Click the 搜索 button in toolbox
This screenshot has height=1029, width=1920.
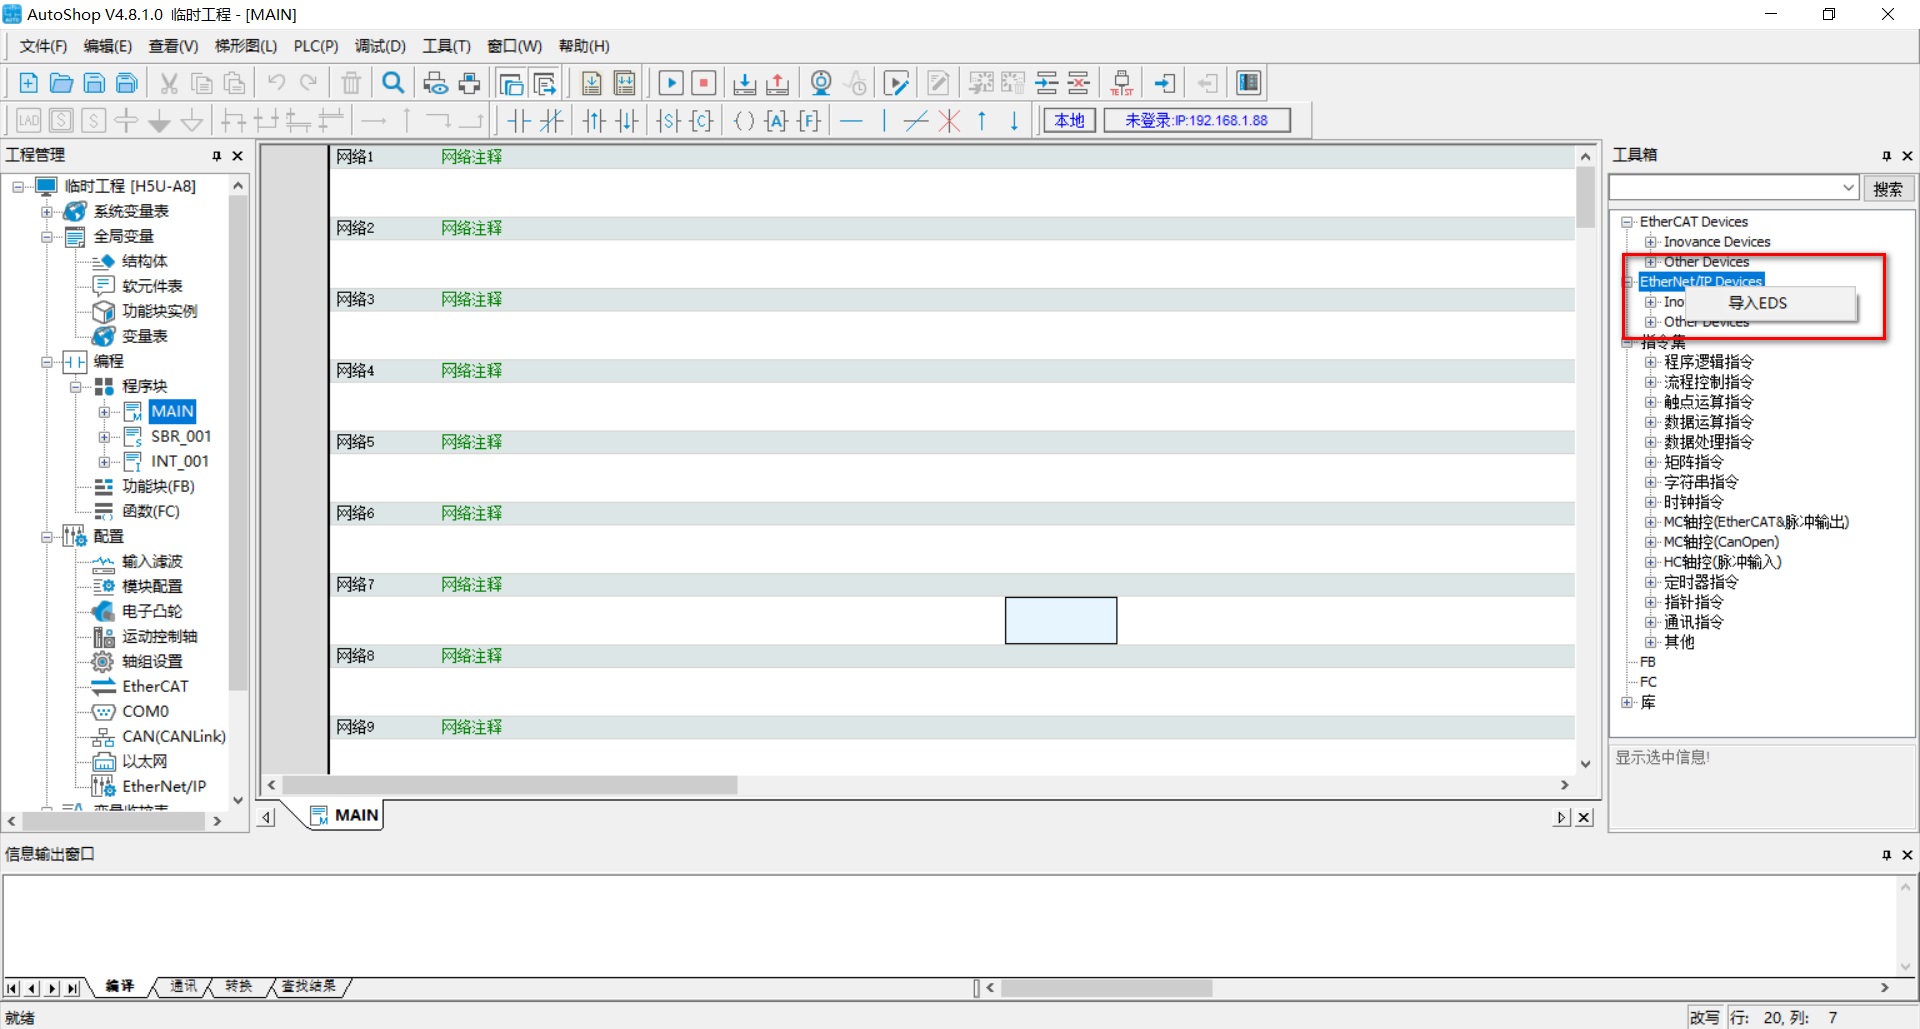click(1888, 189)
